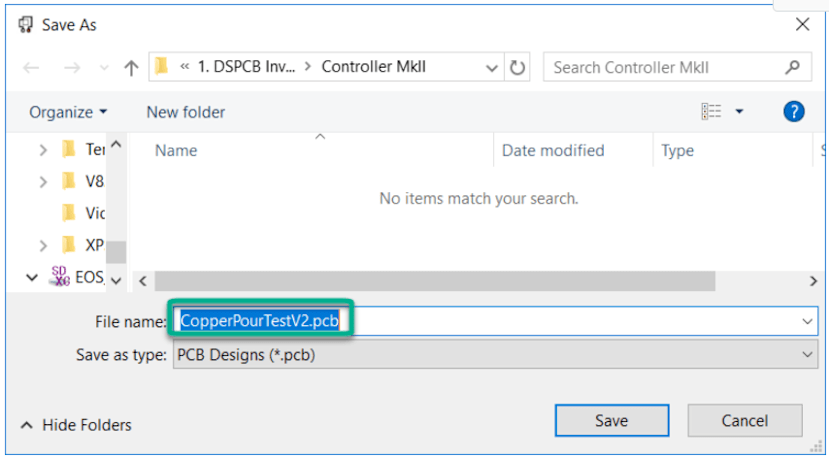Hide Folders pane toggle

(76, 425)
